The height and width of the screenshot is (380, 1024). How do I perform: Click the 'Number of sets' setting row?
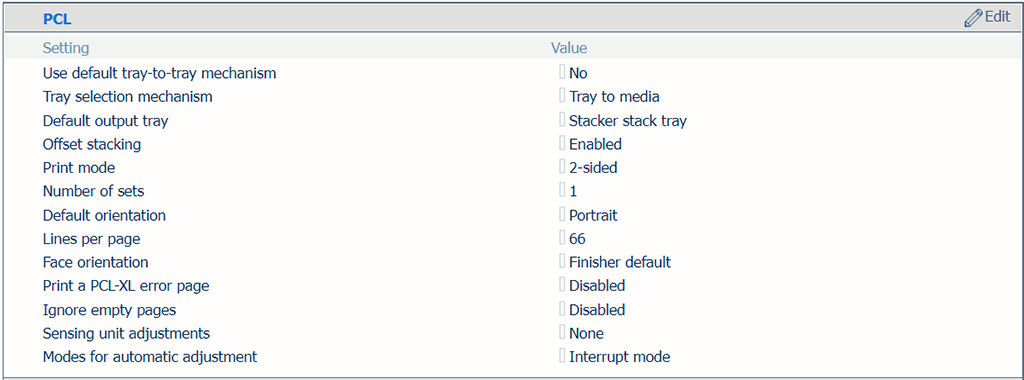[512, 191]
